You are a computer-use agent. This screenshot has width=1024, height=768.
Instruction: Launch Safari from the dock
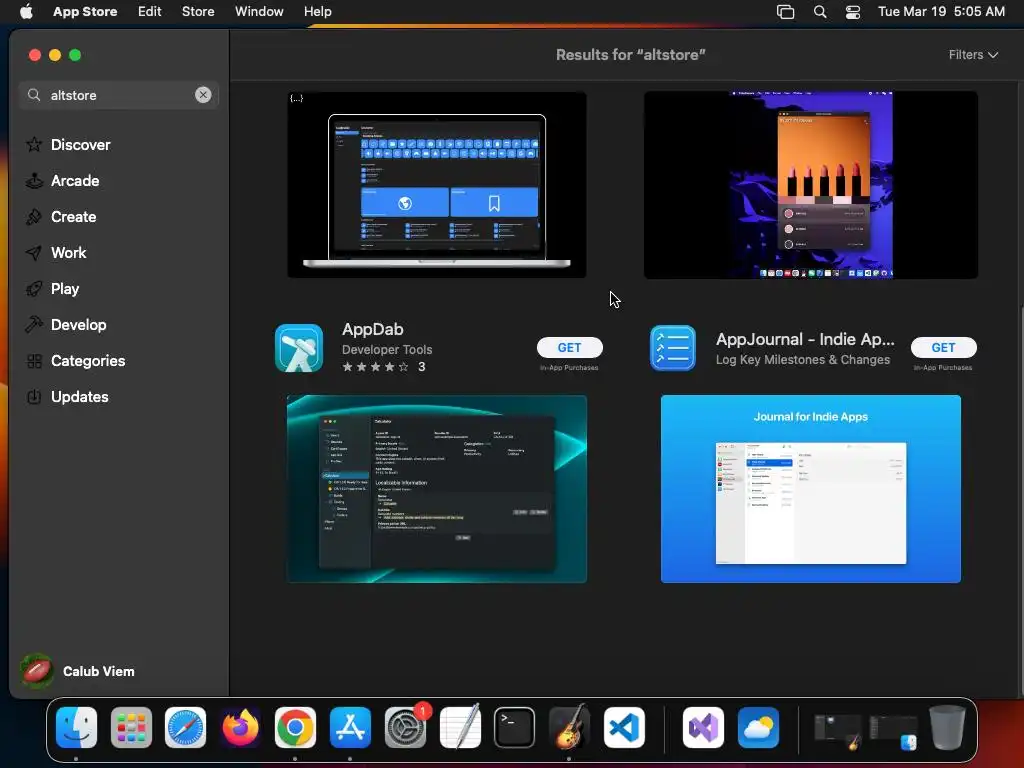185,728
